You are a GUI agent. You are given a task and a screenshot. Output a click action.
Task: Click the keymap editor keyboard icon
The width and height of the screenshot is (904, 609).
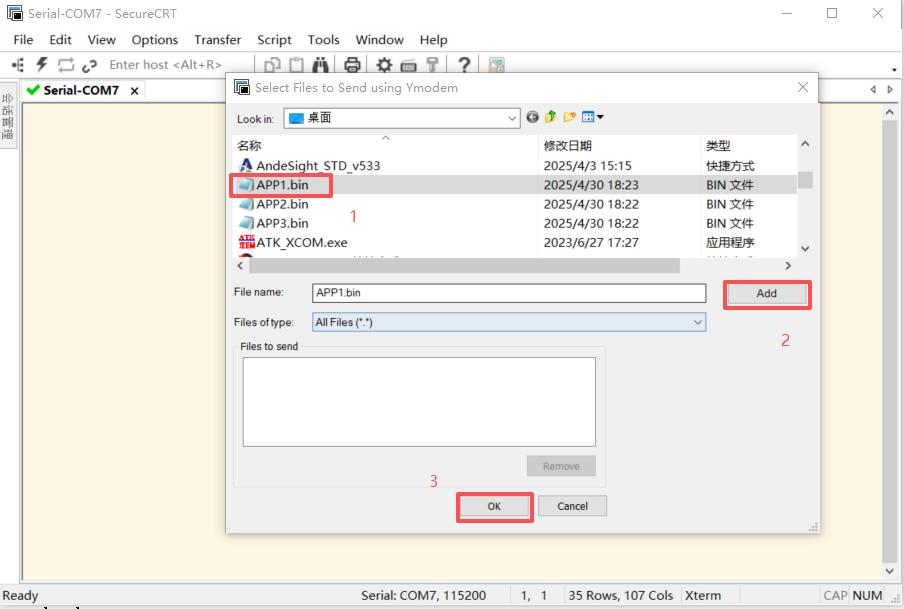pos(409,65)
